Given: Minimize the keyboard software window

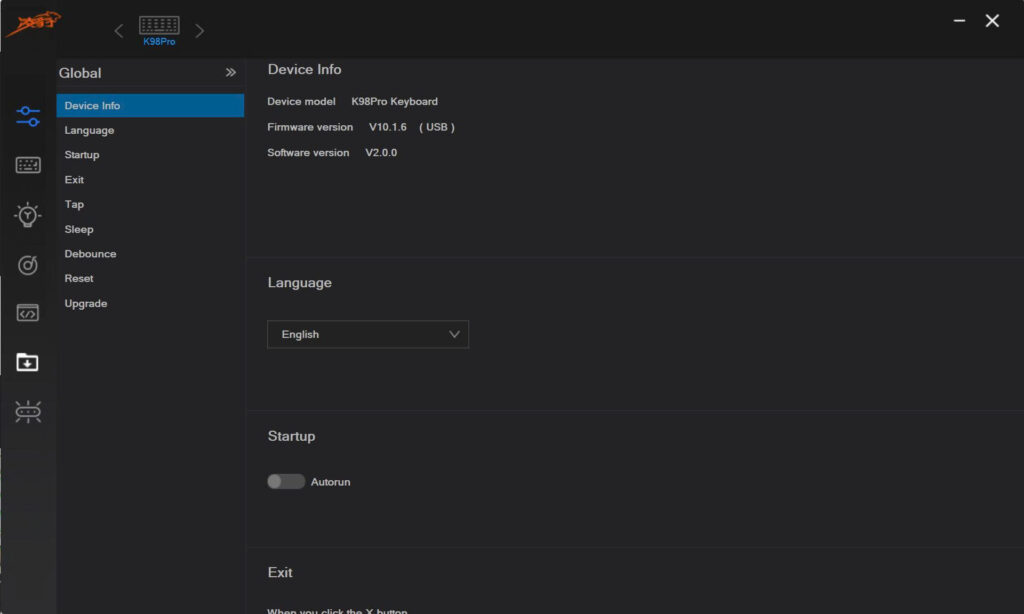Looking at the screenshot, I should (959, 21).
